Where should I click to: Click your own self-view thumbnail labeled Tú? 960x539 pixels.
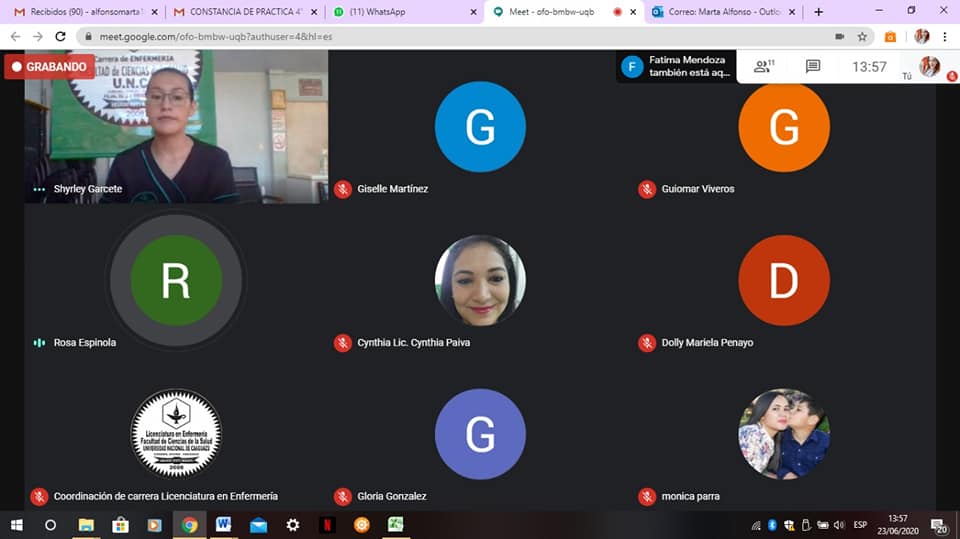(x=929, y=66)
